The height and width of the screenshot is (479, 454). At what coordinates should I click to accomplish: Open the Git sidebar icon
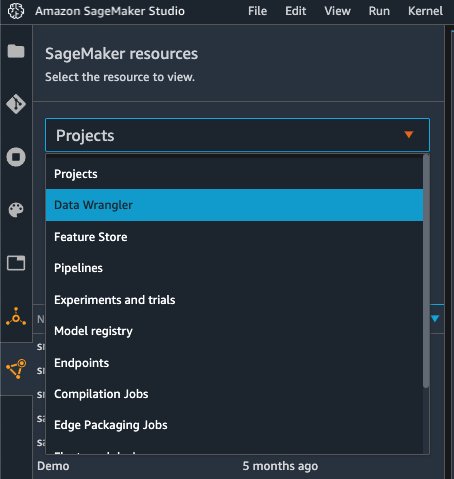tap(16, 104)
